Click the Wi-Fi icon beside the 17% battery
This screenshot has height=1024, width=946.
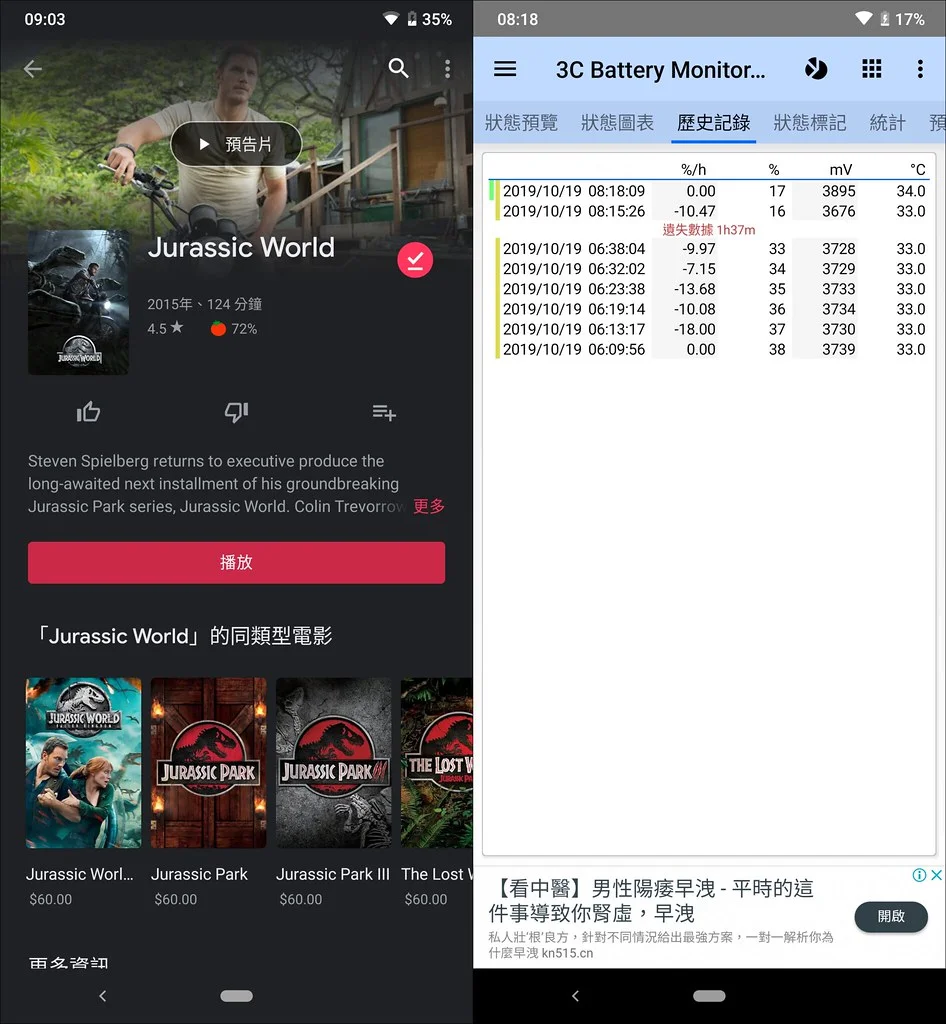pos(864,19)
